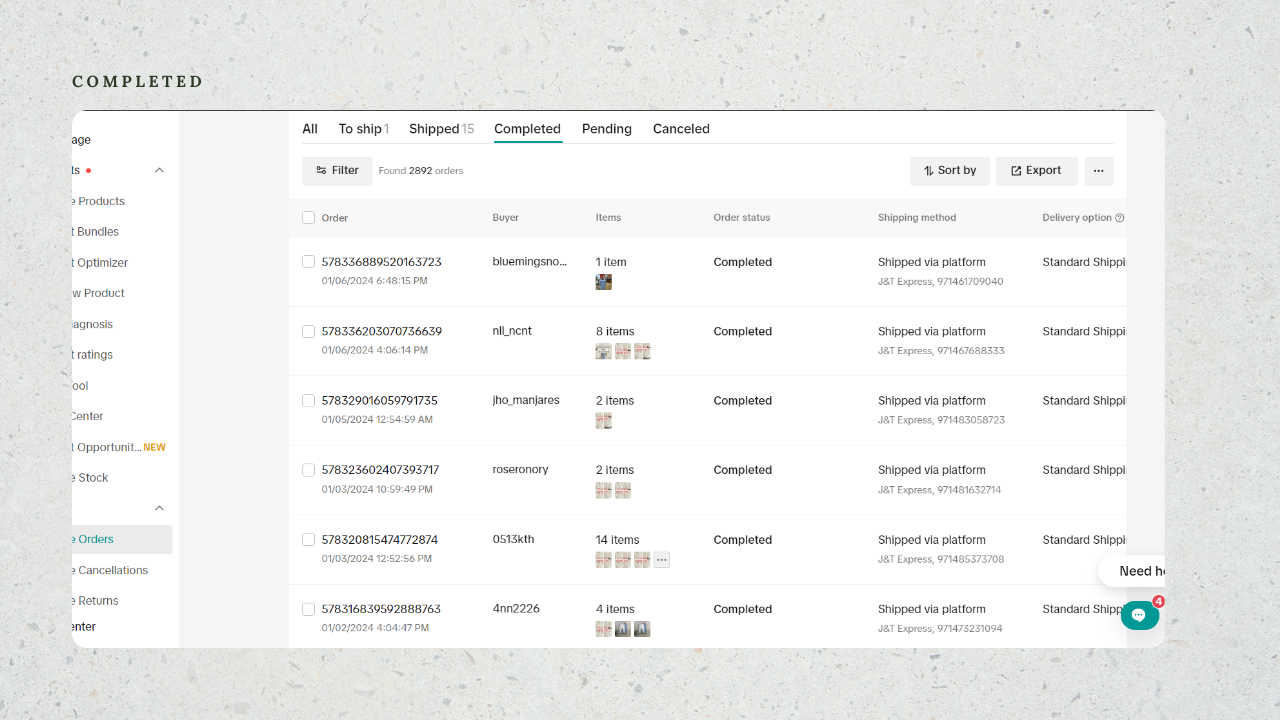Click the Items column header
This screenshot has height=720, width=1280.
point(608,218)
